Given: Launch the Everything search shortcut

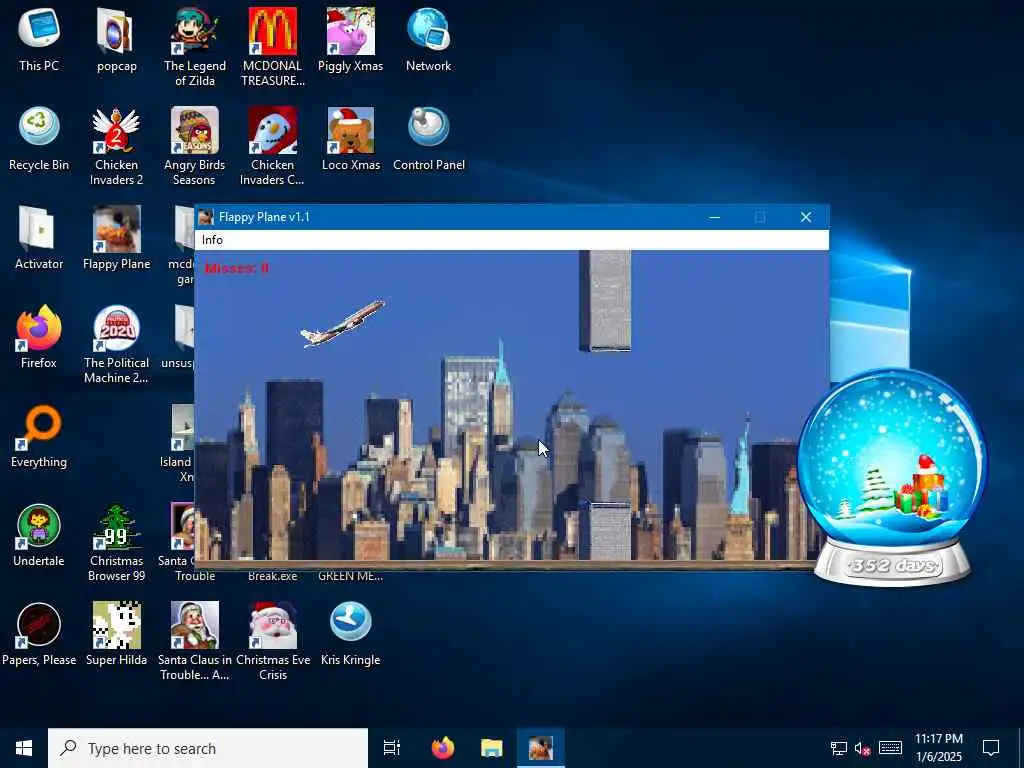Looking at the screenshot, I should point(39,436).
